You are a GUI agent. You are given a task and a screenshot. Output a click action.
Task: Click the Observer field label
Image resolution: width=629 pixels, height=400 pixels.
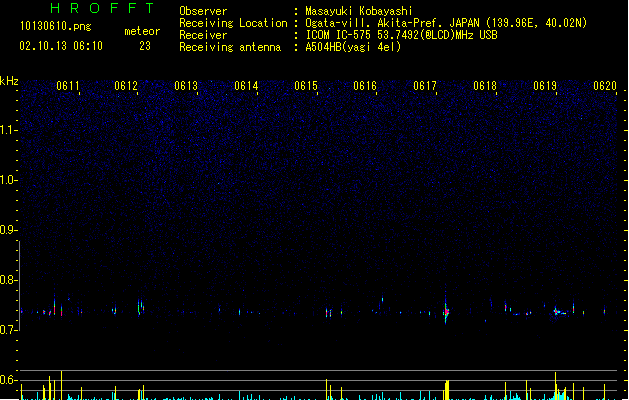[203, 11]
